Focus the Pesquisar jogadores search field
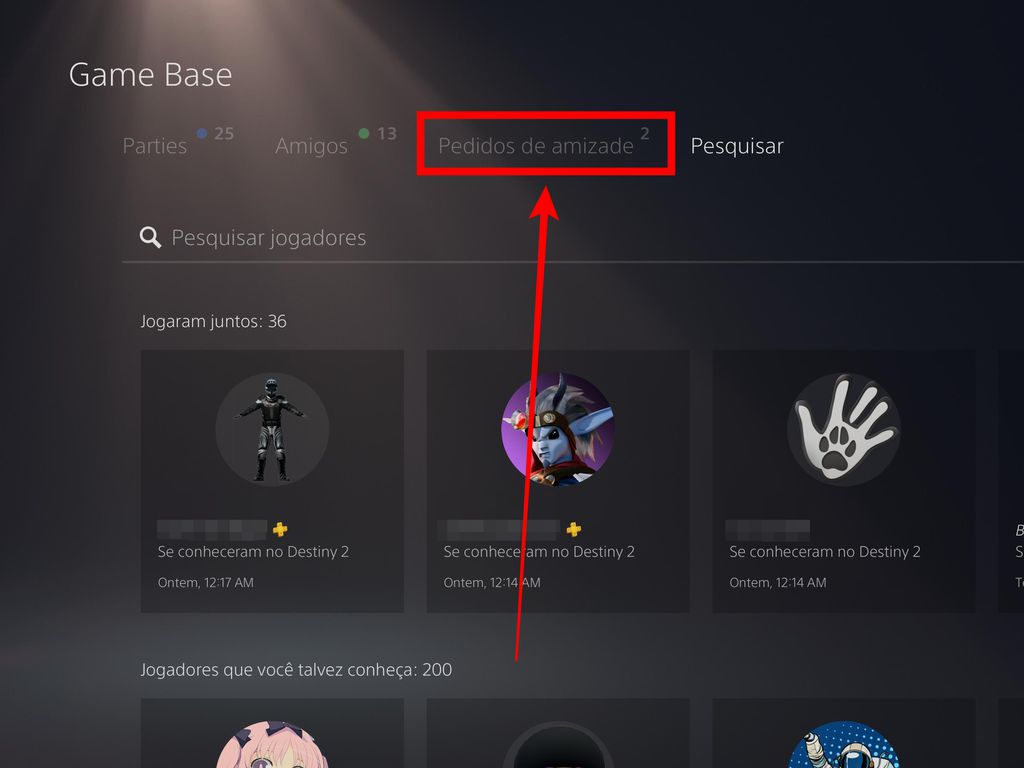1024x768 pixels. pos(573,237)
